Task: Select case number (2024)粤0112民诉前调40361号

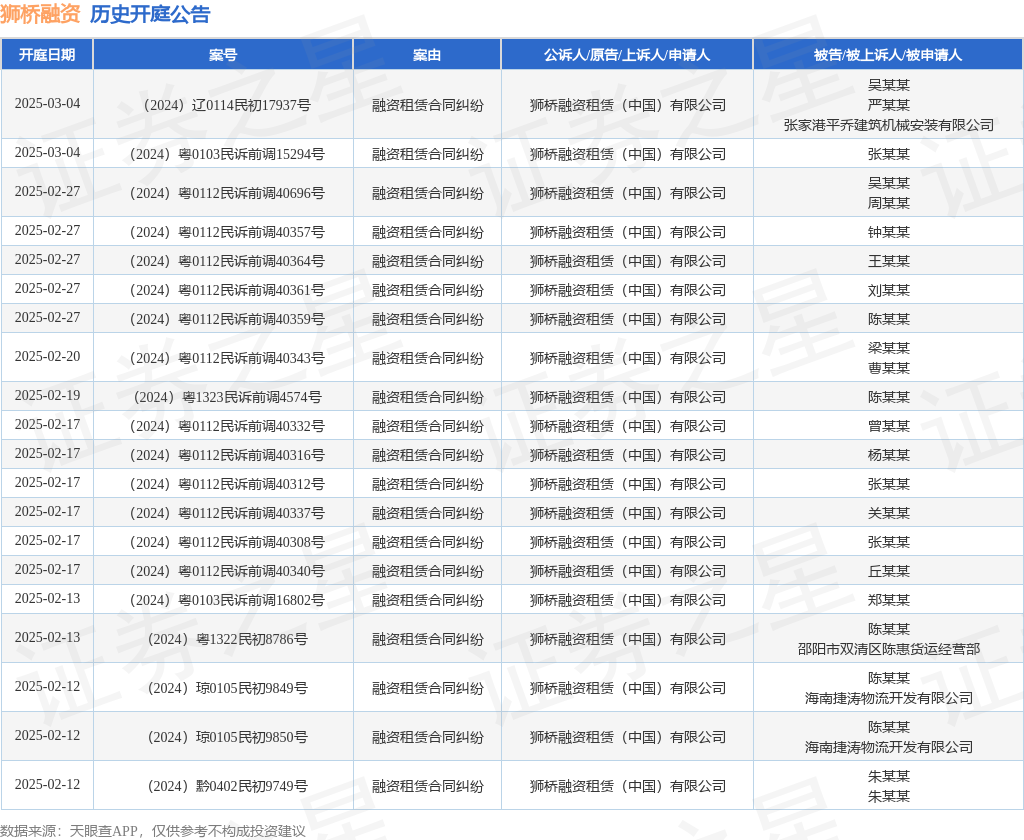Action: click(x=227, y=290)
